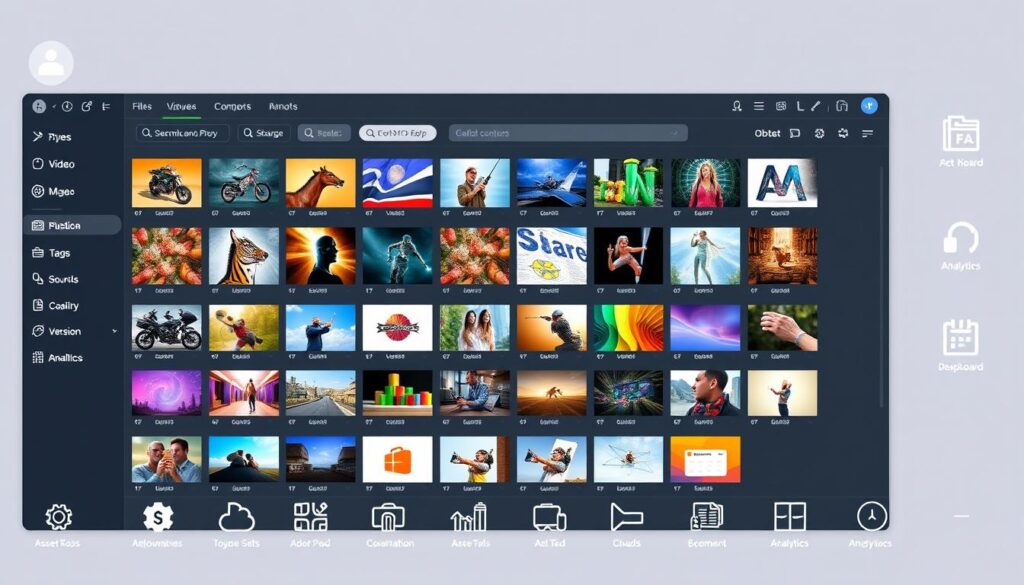
Task: Open the sort lines menu right of toolbar
Action: (x=867, y=133)
